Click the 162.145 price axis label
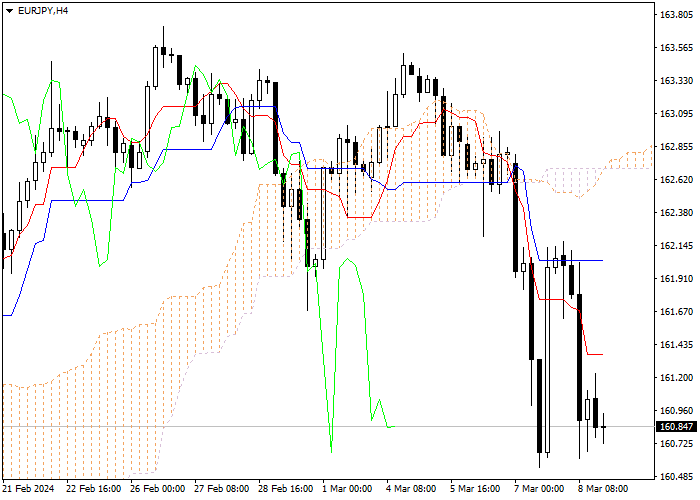Image resolution: width=700 pixels, height=500 pixels. tap(676, 246)
